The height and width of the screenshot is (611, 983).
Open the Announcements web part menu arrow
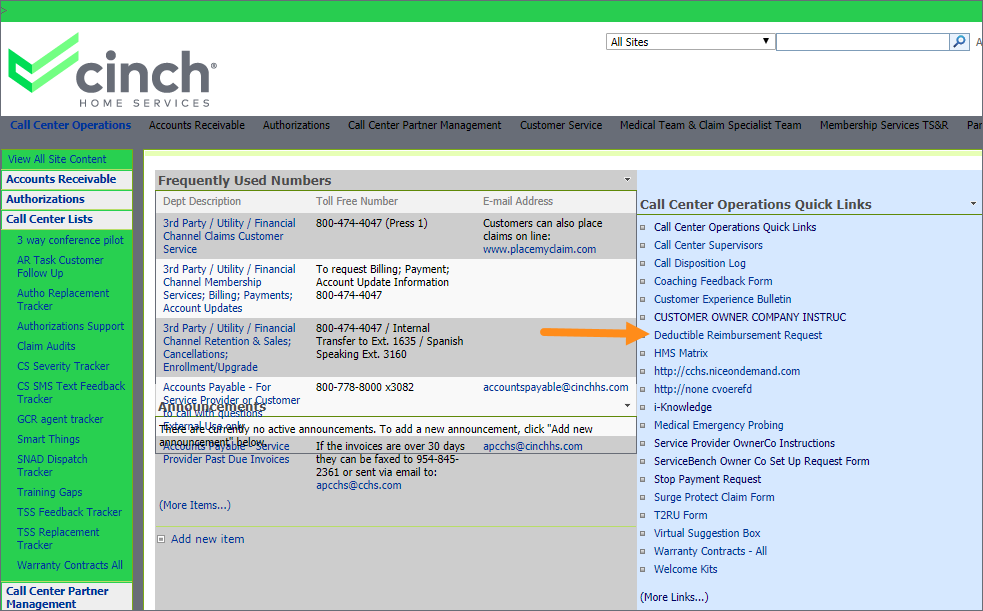click(628, 406)
